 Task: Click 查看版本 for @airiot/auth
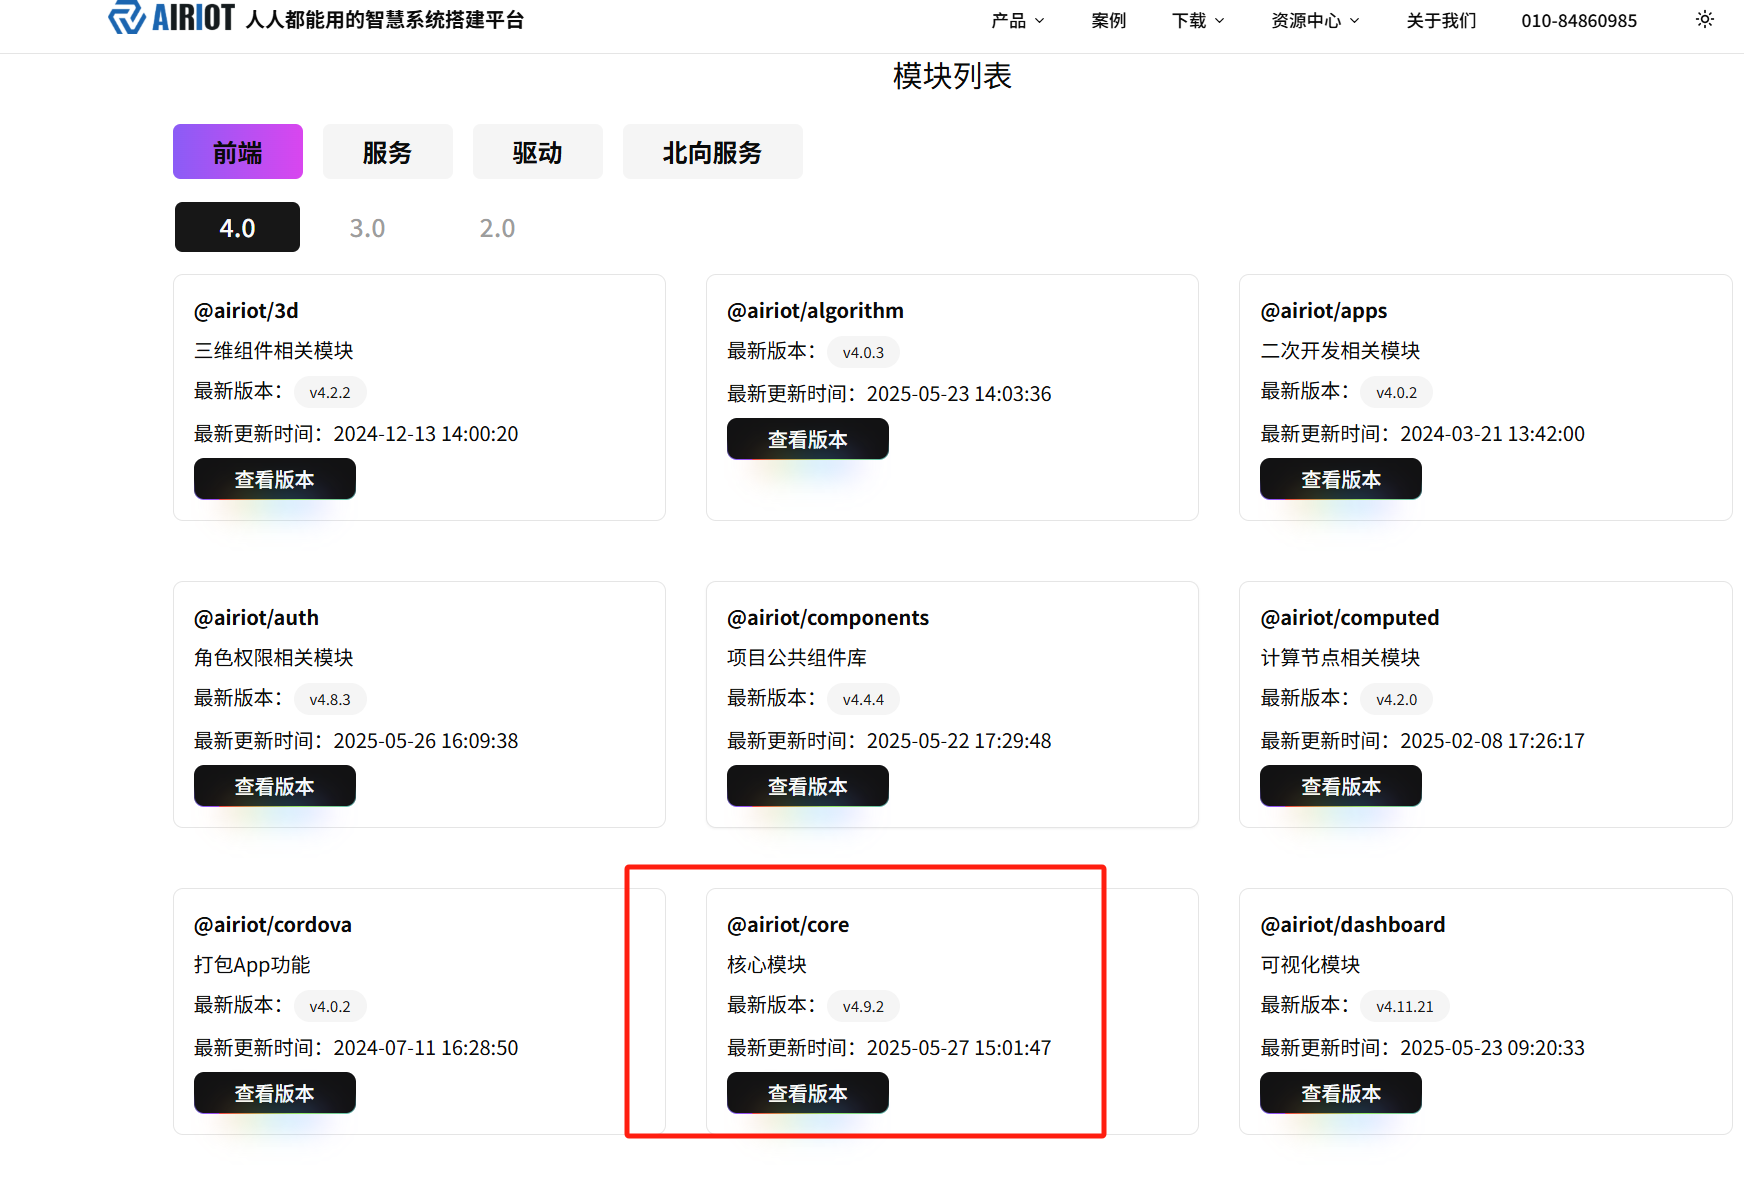(x=275, y=786)
